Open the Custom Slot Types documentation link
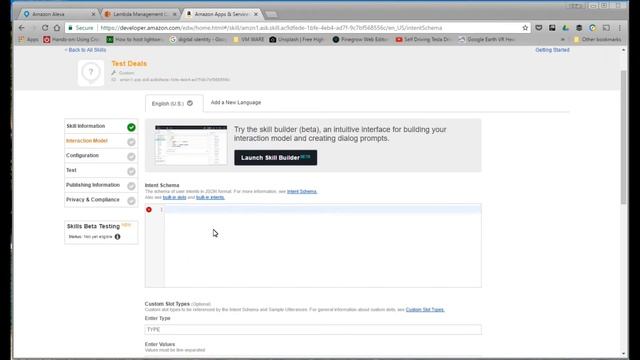The image size is (640, 360). coord(425,310)
